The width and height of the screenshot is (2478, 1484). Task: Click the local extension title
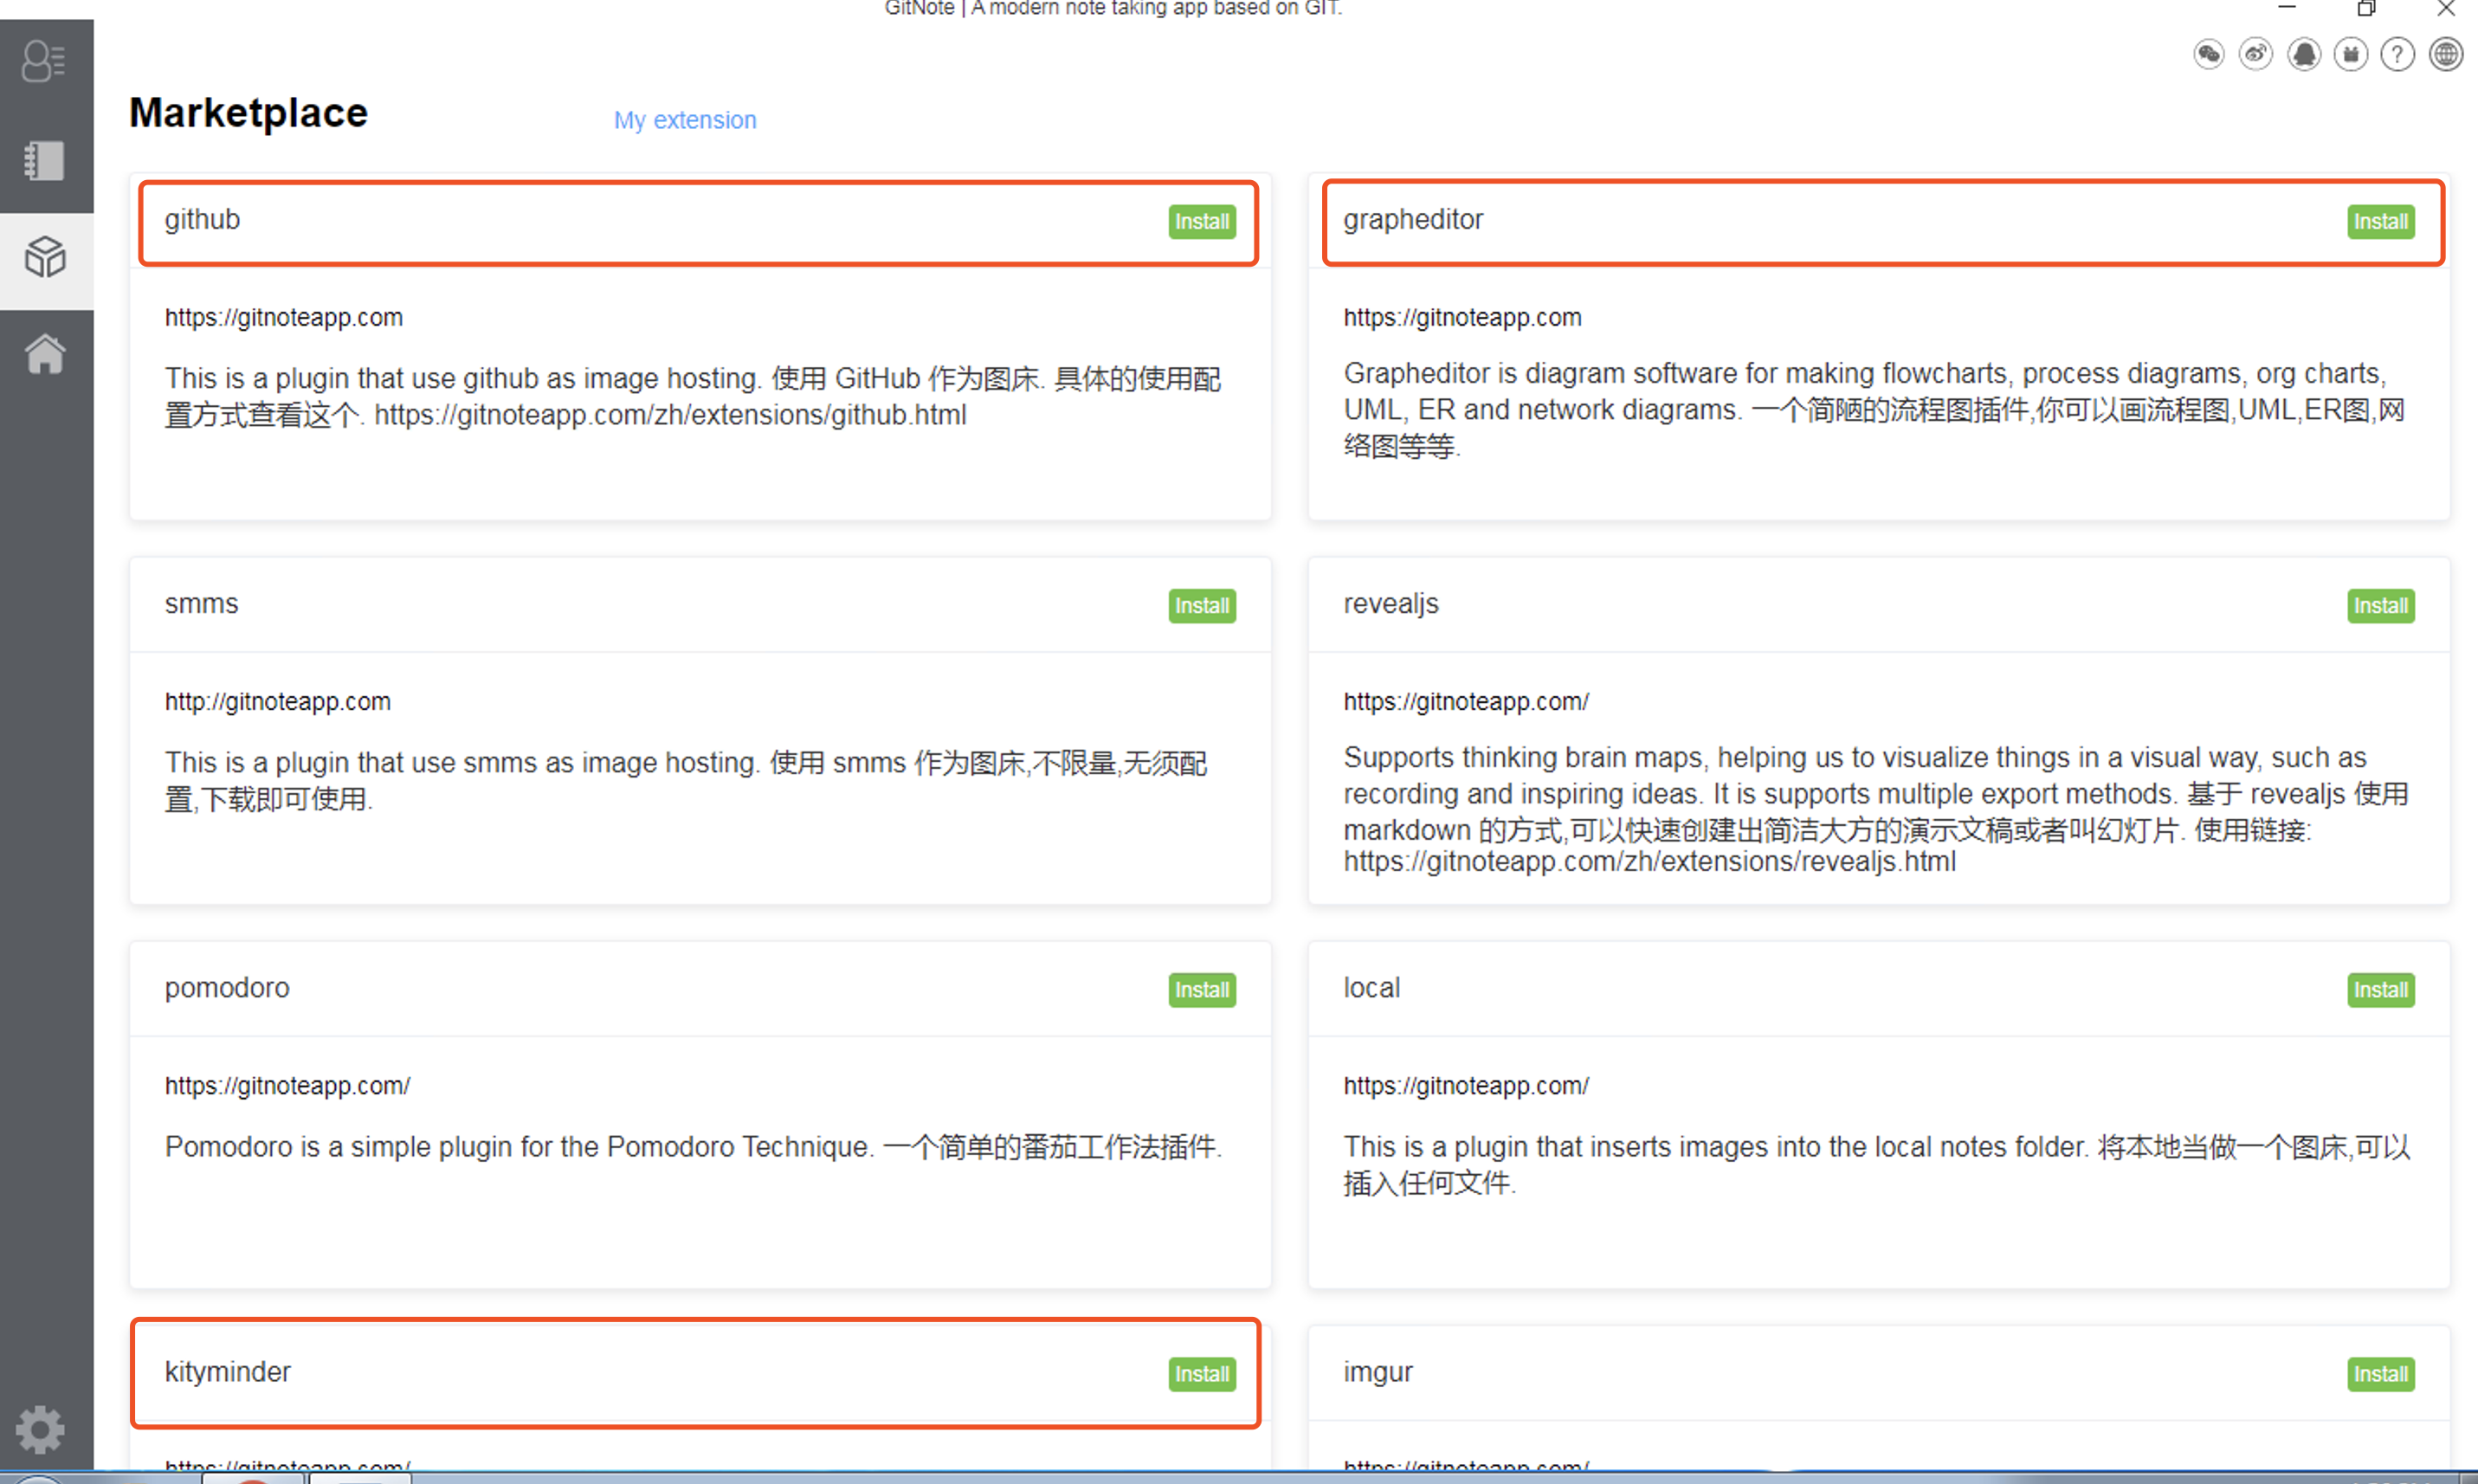coord(1371,988)
